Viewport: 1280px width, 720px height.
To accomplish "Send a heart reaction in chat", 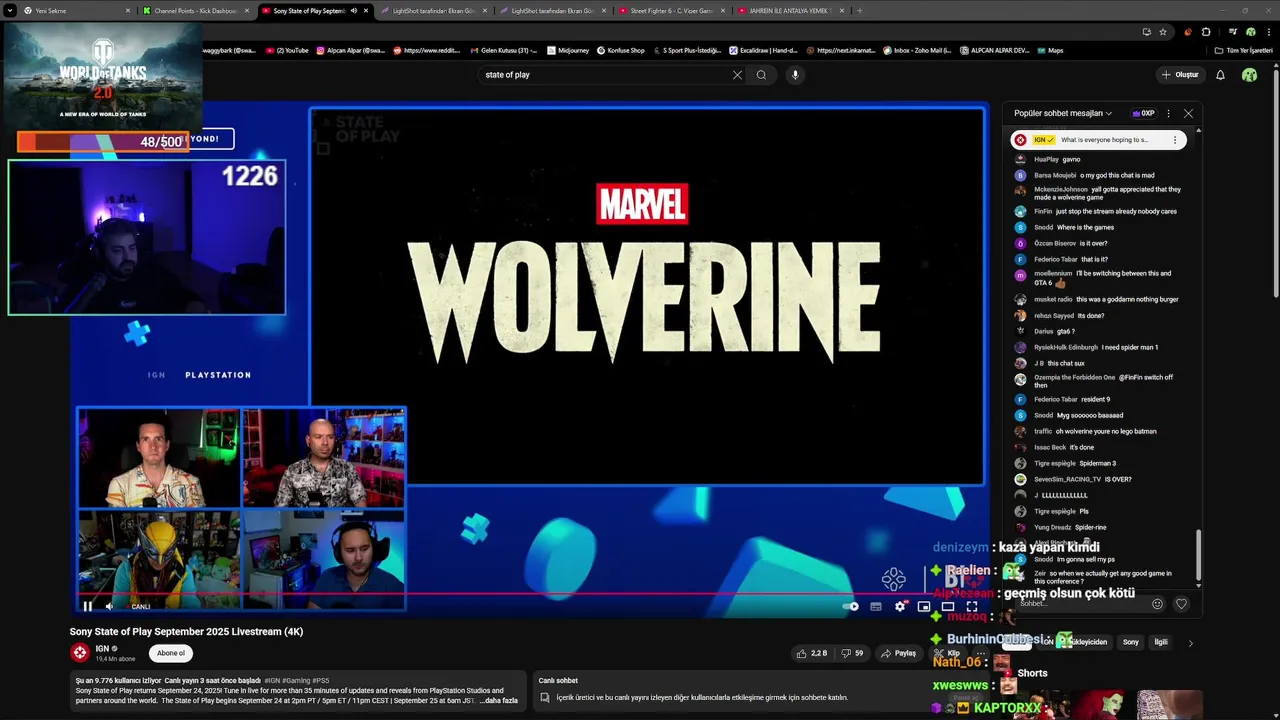I will pyautogui.click(x=1181, y=604).
